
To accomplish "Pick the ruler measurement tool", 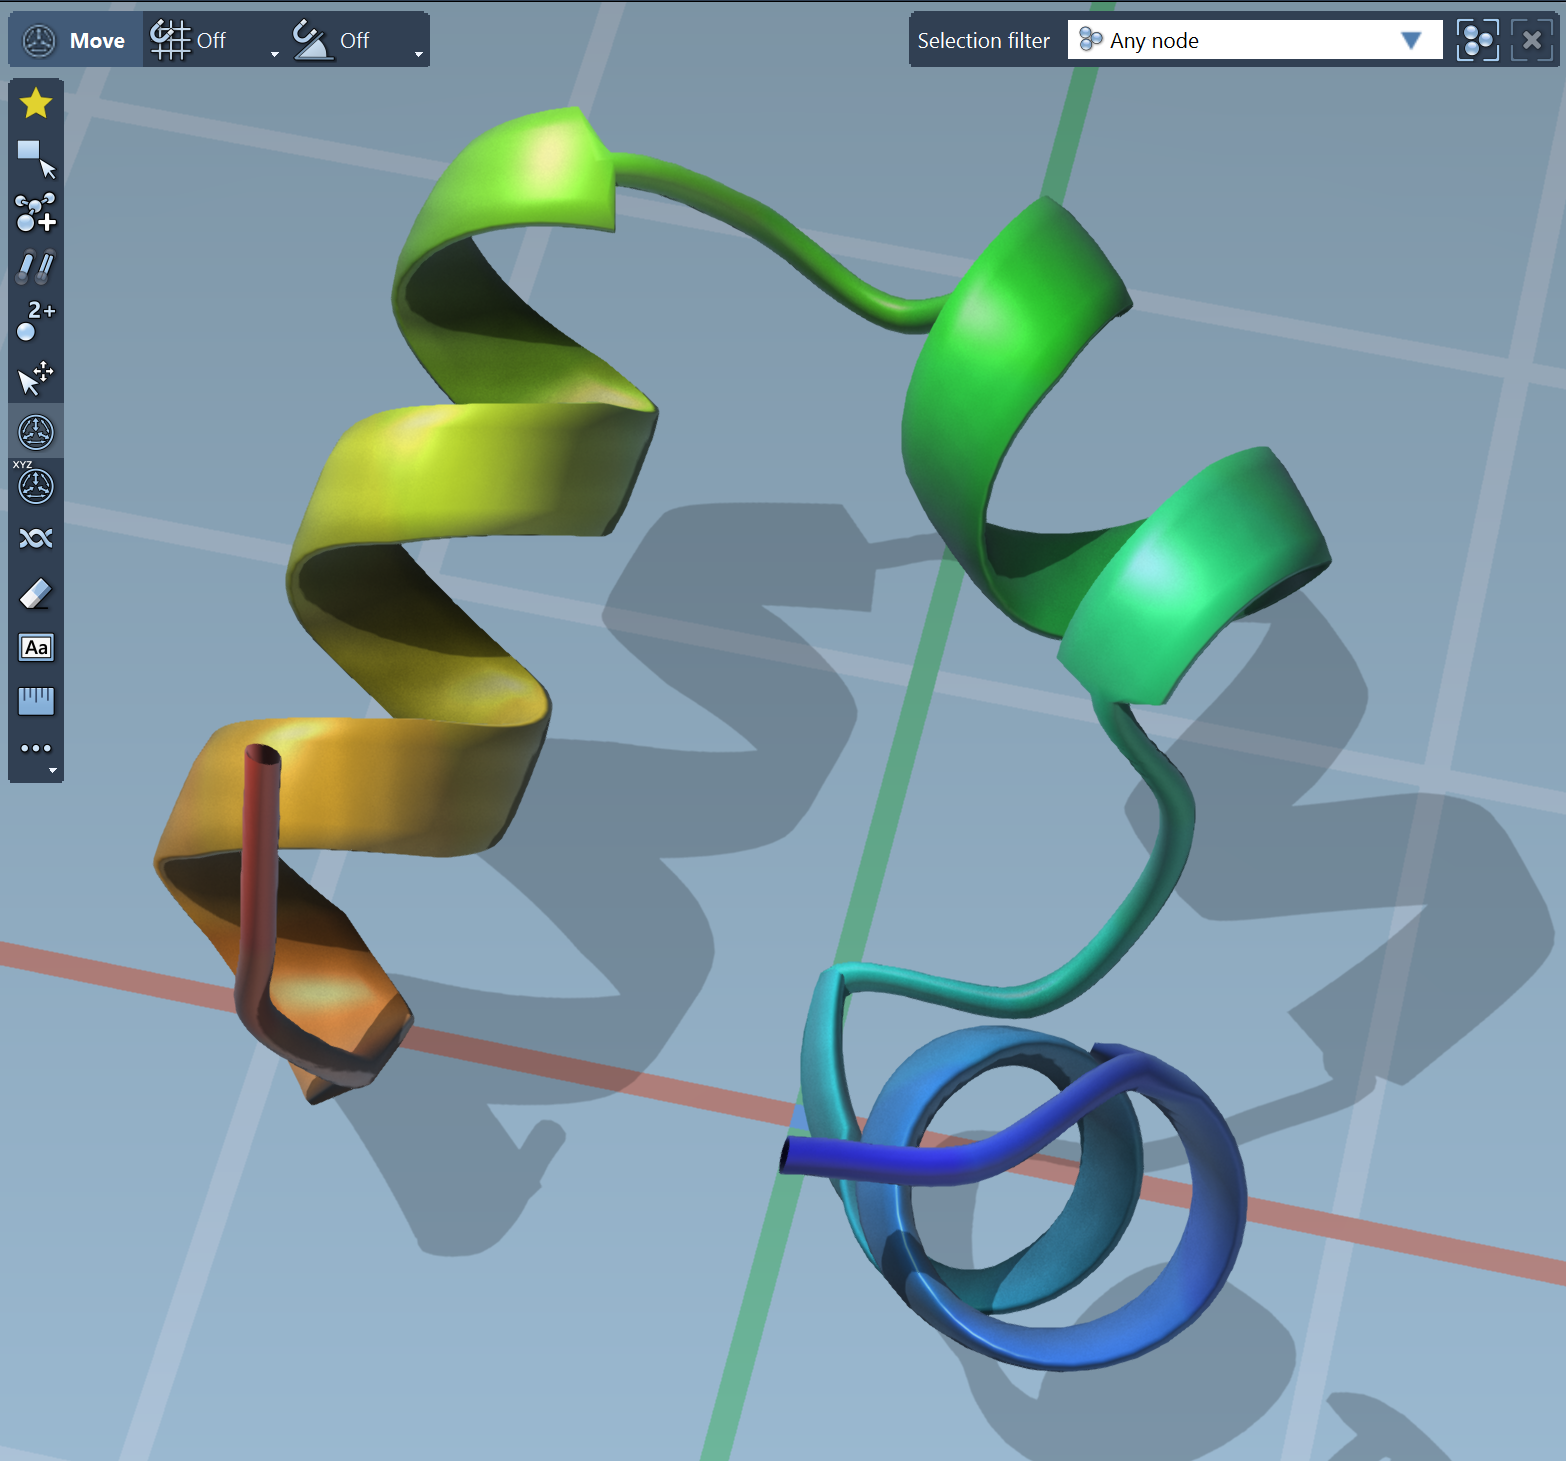I will pyautogui.click(x=36, y=701).
